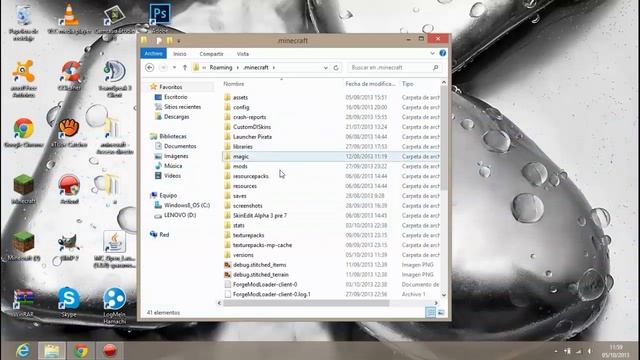The height and width of the screenshot is (360, 640).
Task: Select the assets folder icon
Action: tap(227, 97)
